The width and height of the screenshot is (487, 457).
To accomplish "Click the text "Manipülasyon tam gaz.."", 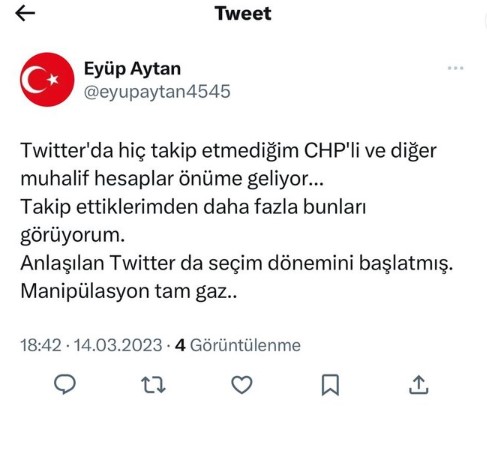I will pyautogui.click(x=129, y=292).
